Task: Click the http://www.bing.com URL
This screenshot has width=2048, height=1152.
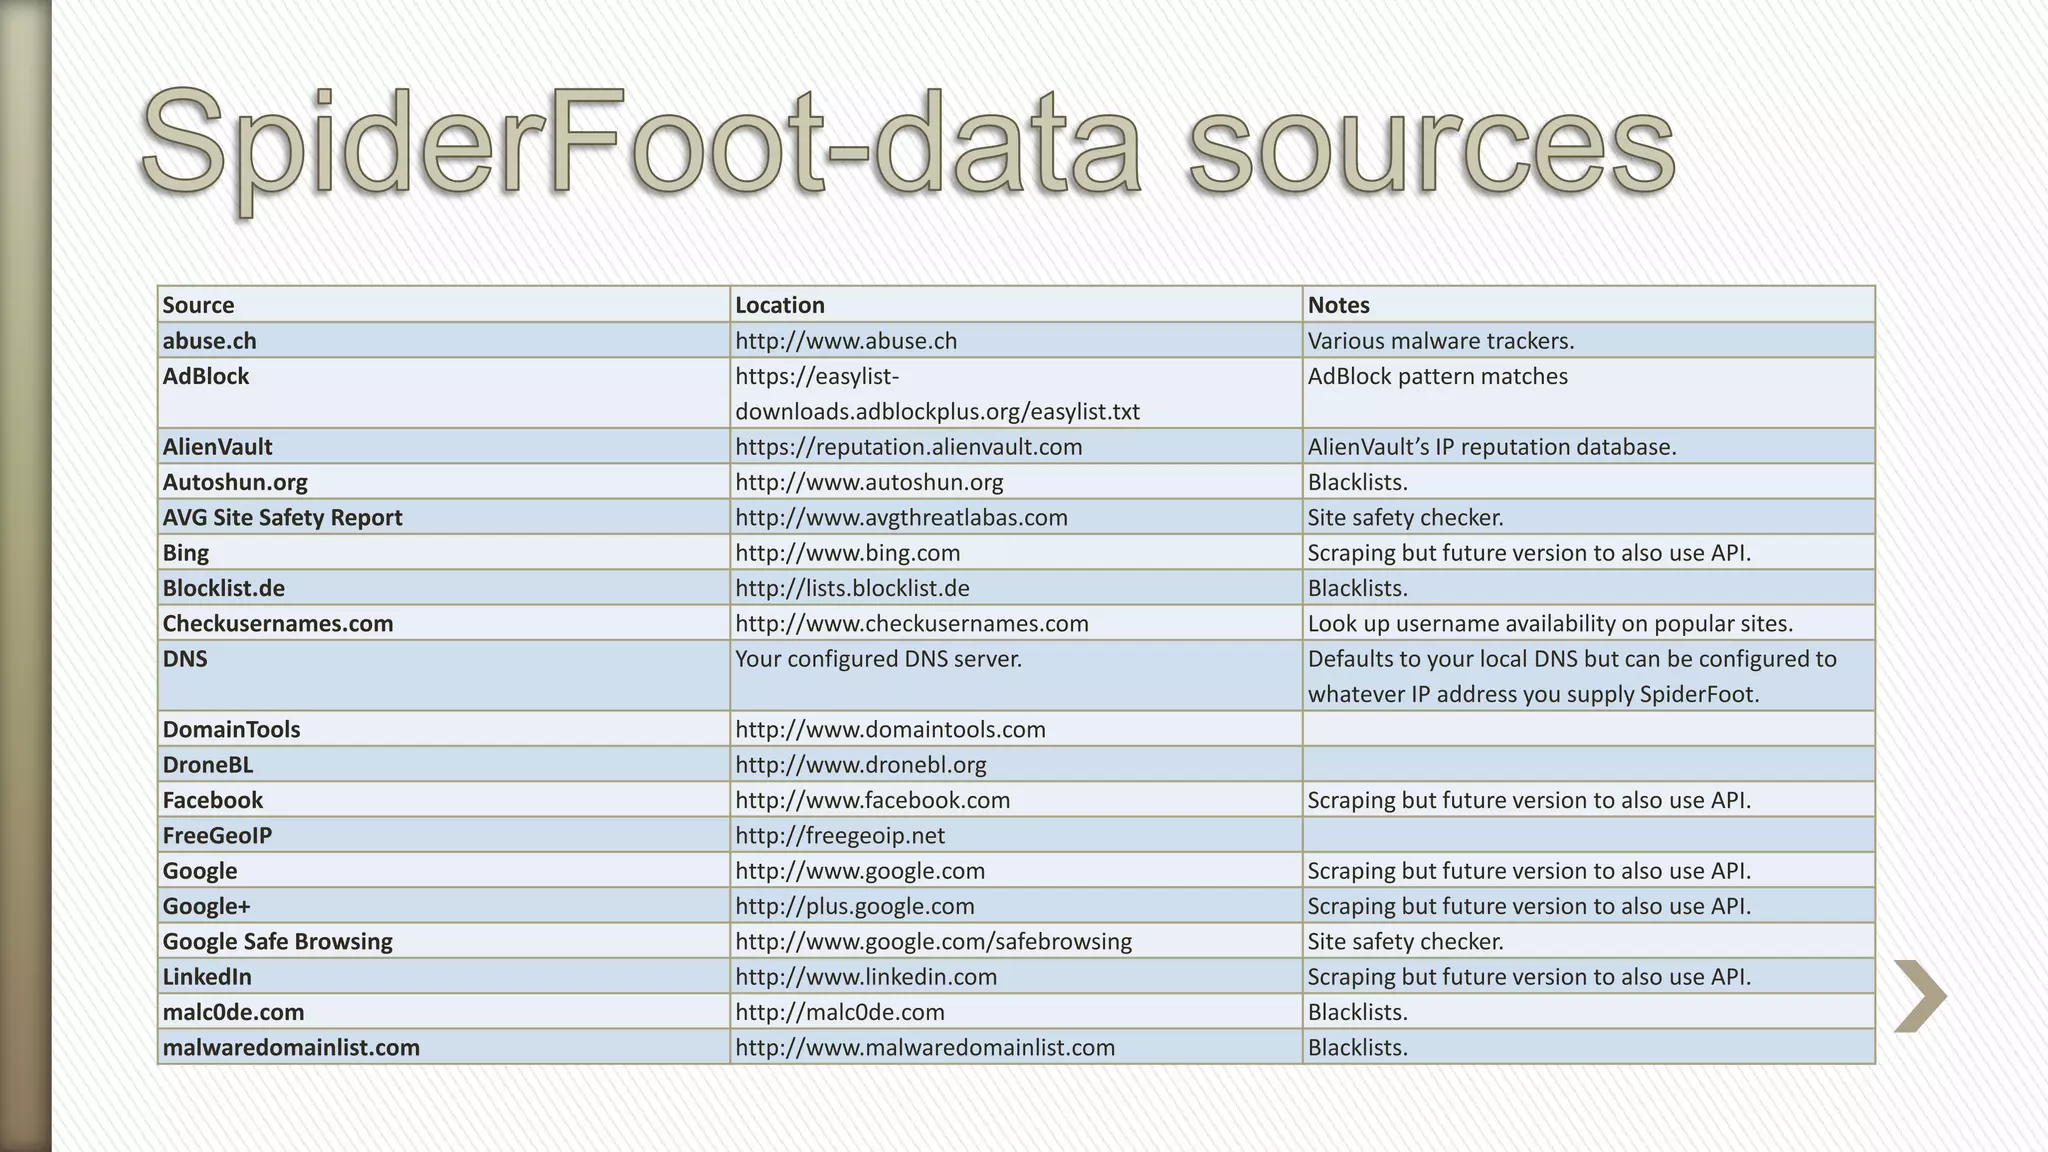Action: (x=847, y=553)
